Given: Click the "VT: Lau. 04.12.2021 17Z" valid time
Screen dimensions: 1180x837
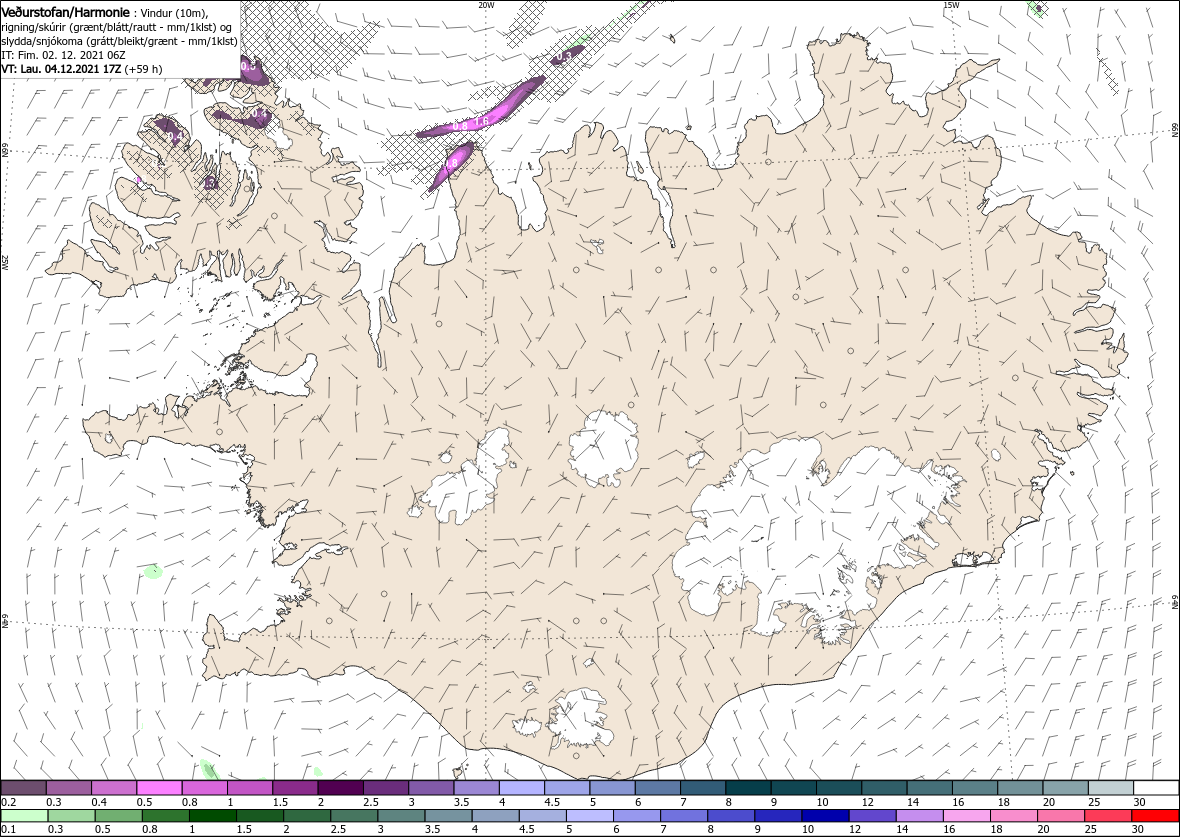Looking at the screenshot, I should 62,69.
